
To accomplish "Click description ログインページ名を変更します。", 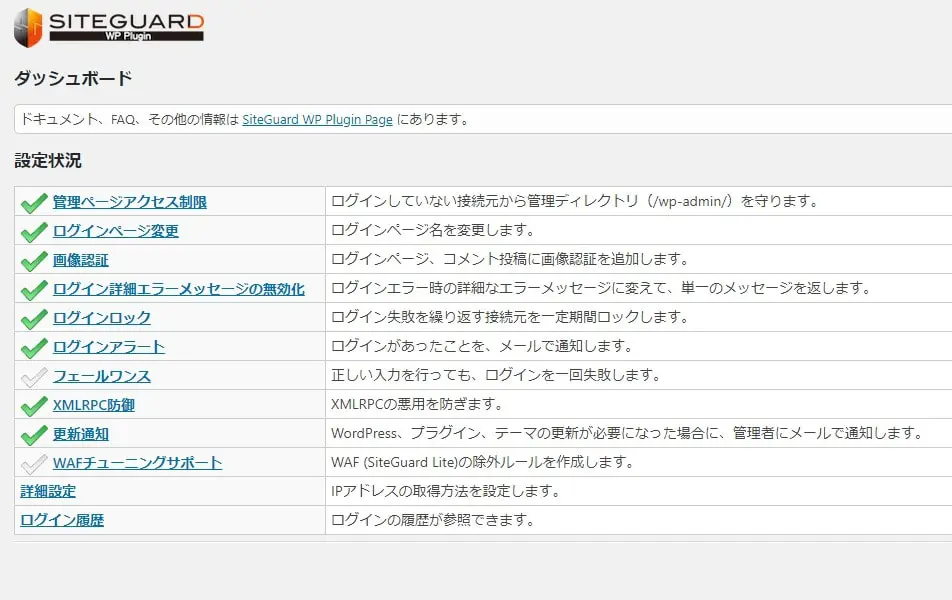I will click(434, 230).
